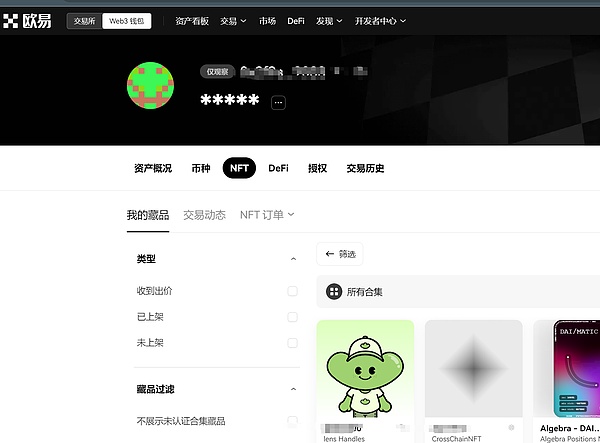The height and width of the screenshot is (443, 600).
Task: Open the Algebra Positions NFT thumbnail
Action: (x=566, y=368)
